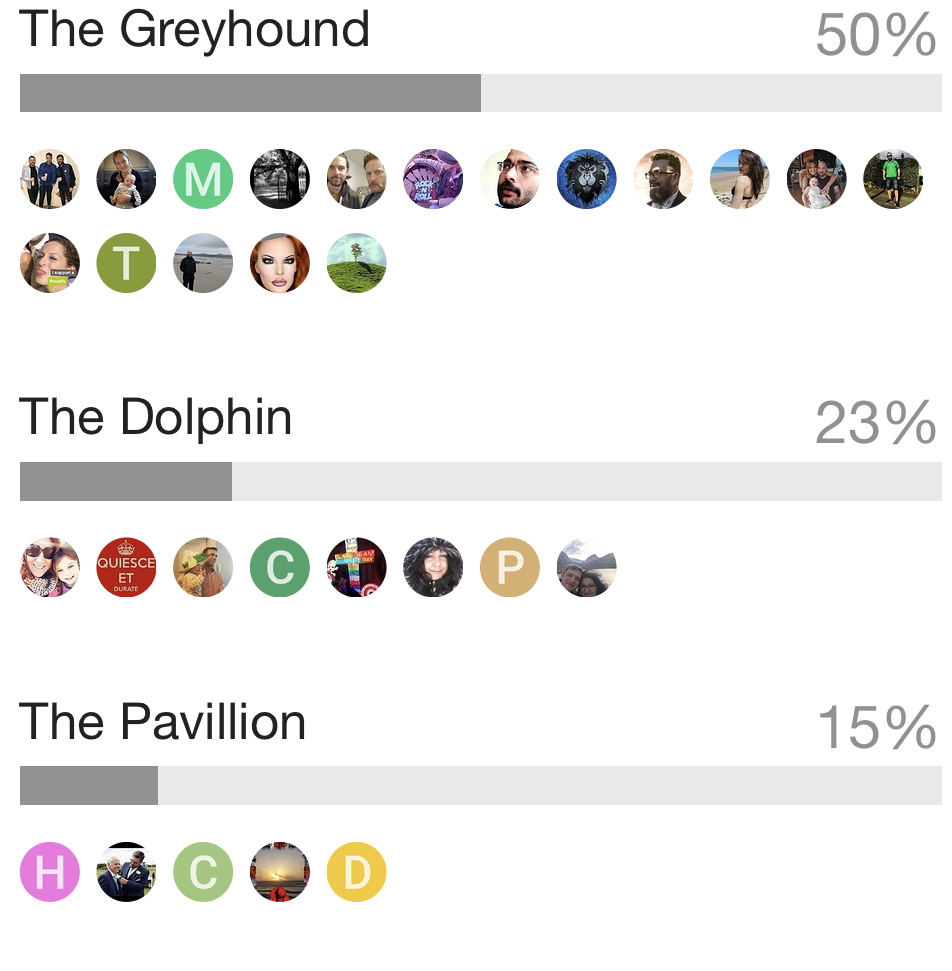Select The Pavillion poll option
Screen dimensions: 952x971
[162, 722]
